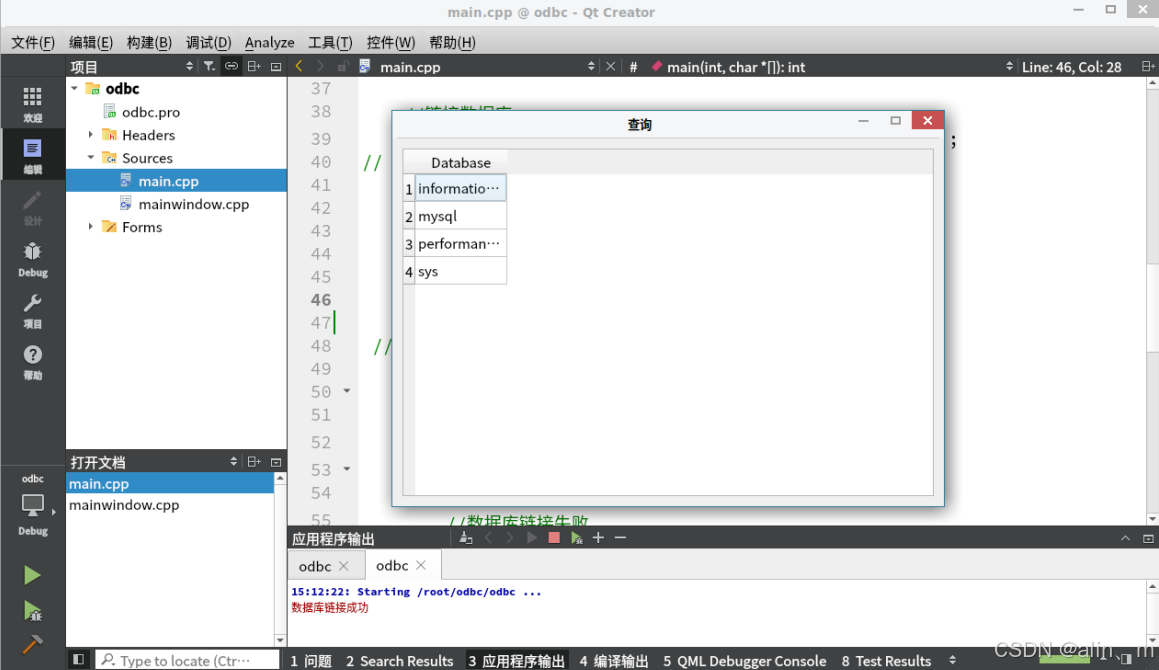The width and height of the screenshot is (1159, 670).
Task: Switch to Debug mode in sidebar
Action: pyautogui.click(x=33, y=259)
